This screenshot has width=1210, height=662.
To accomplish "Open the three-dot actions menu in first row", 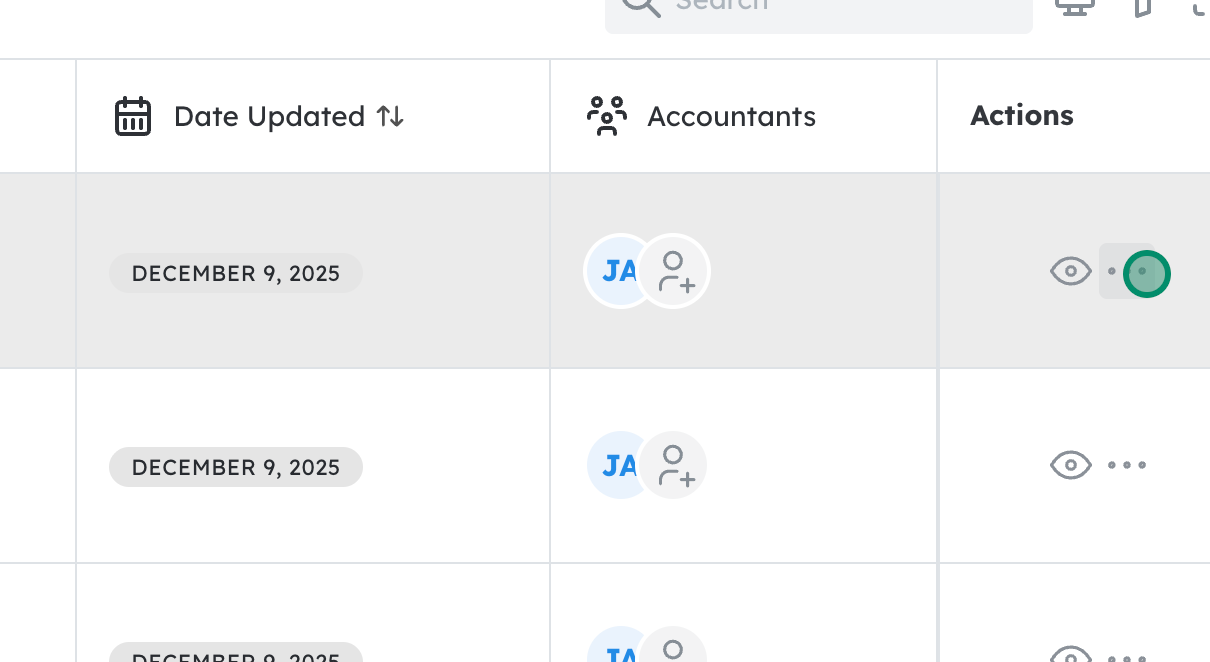I will tap(1128, 271).
